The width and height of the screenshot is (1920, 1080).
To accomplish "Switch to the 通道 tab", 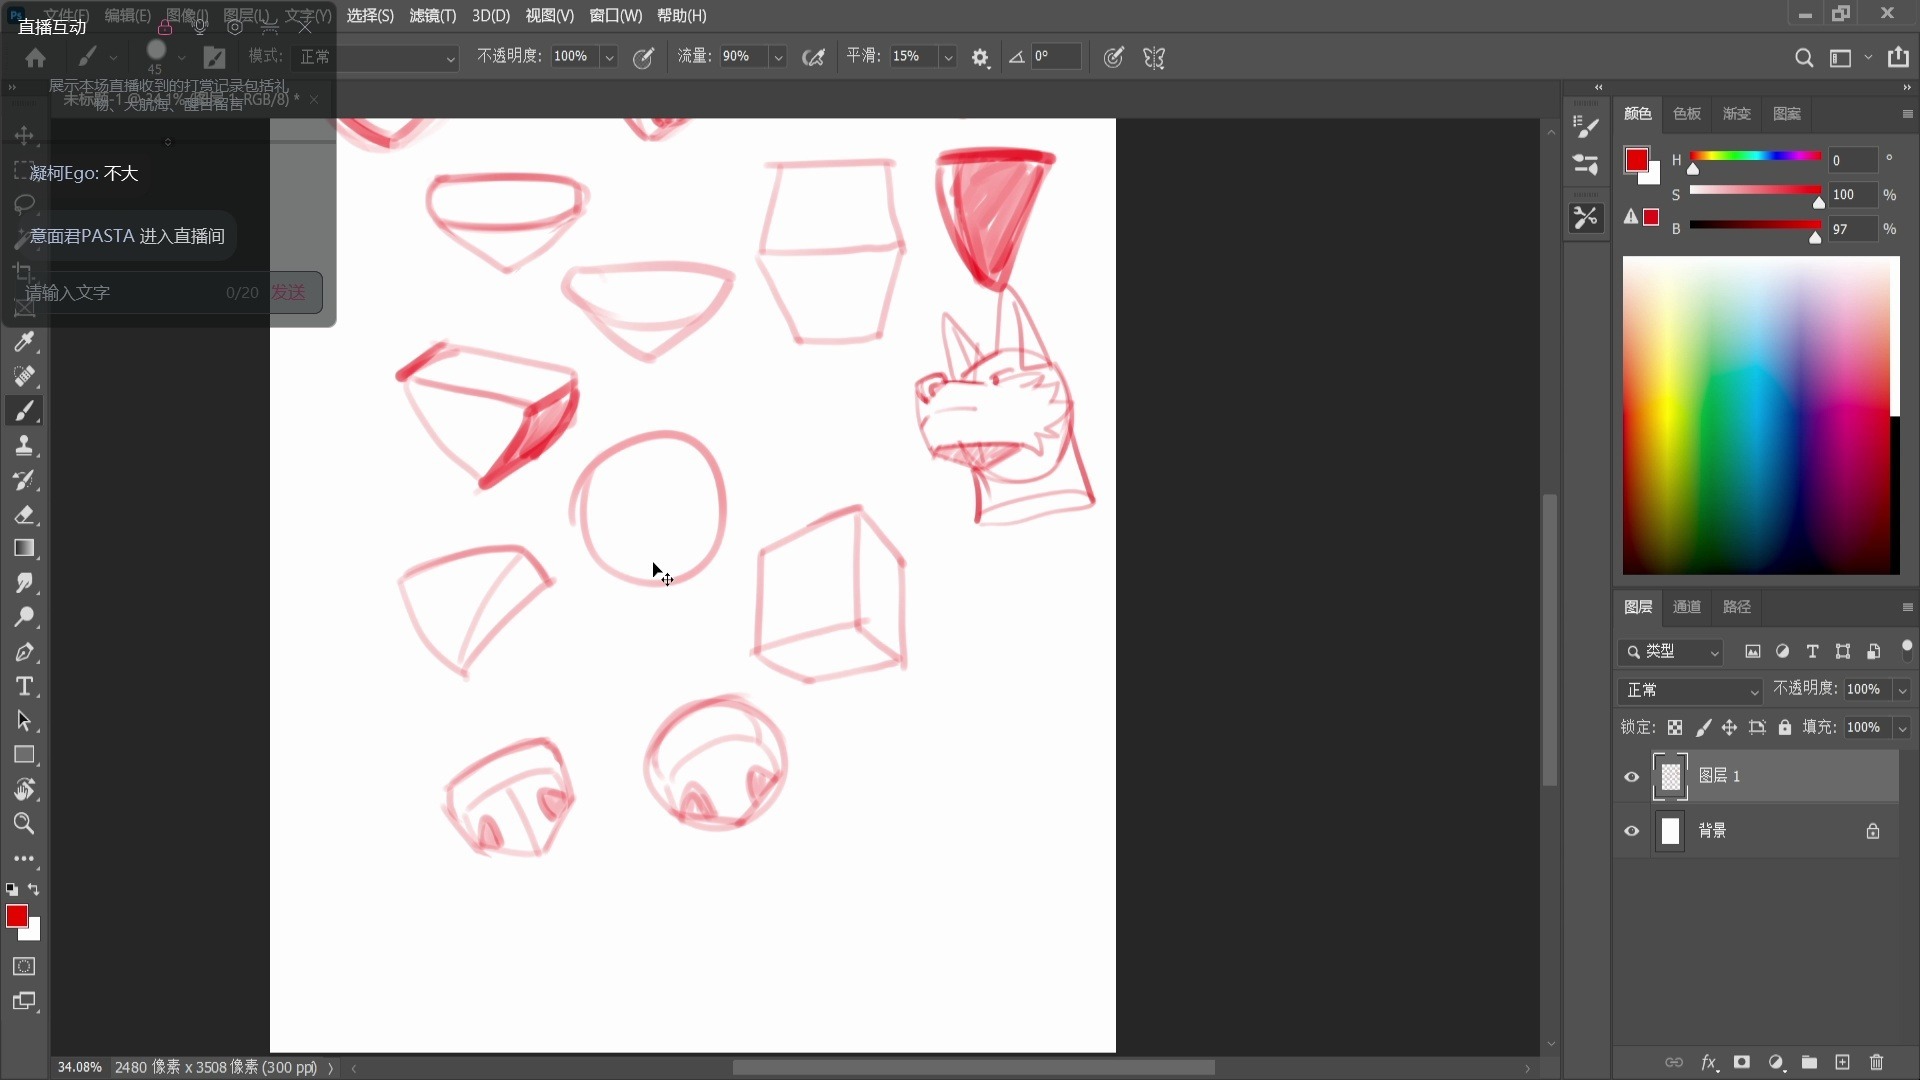I will coord(1687,607).
